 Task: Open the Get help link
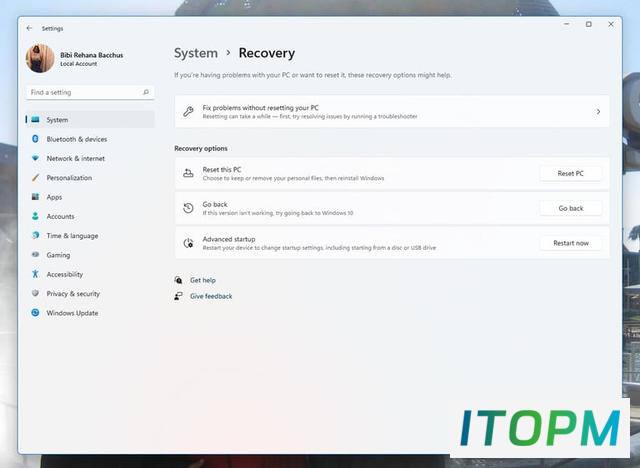point(203,280)
